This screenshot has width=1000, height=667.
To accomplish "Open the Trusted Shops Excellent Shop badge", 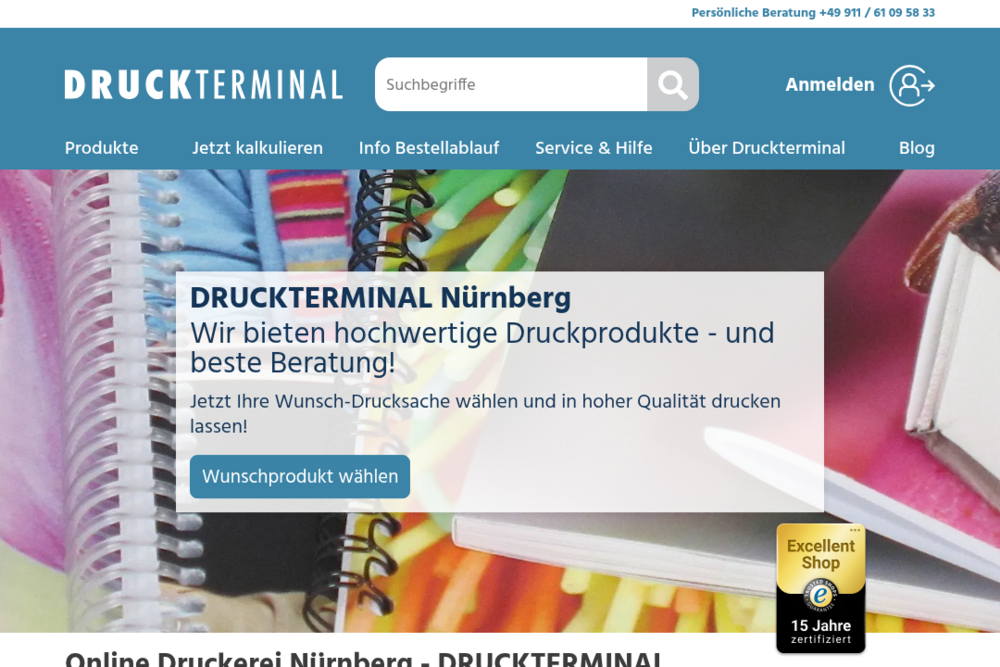I will (821, 588).
